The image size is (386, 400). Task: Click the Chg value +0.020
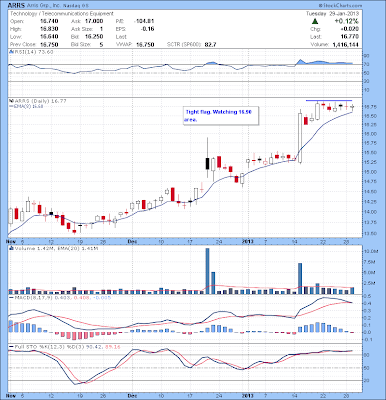(350, 29)
